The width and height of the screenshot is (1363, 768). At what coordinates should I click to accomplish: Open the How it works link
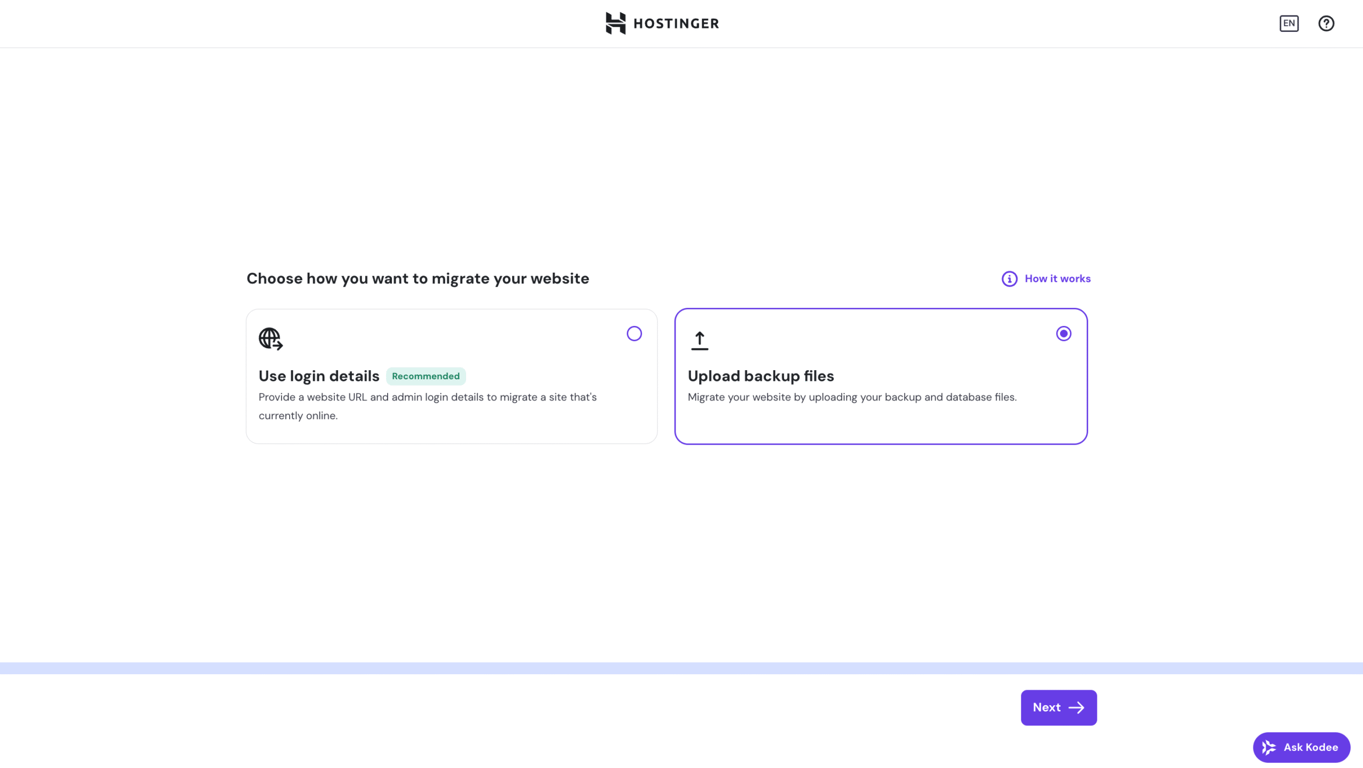(1057, 278)
